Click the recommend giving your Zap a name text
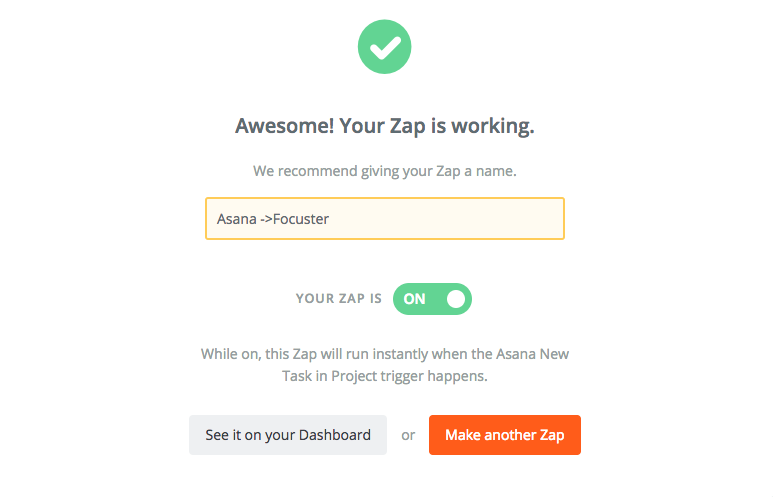The image size is (773, 497). tap(385, 171)
